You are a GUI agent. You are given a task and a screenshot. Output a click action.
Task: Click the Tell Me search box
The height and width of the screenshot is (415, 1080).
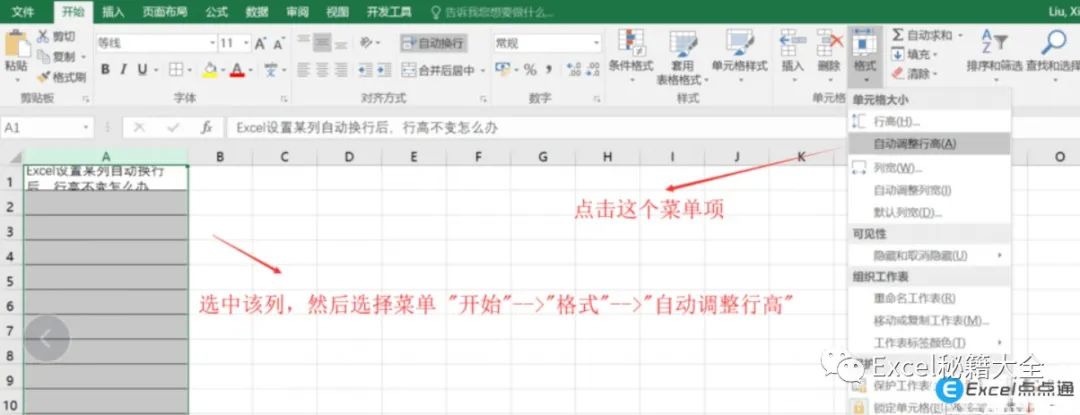pos(492,12)
